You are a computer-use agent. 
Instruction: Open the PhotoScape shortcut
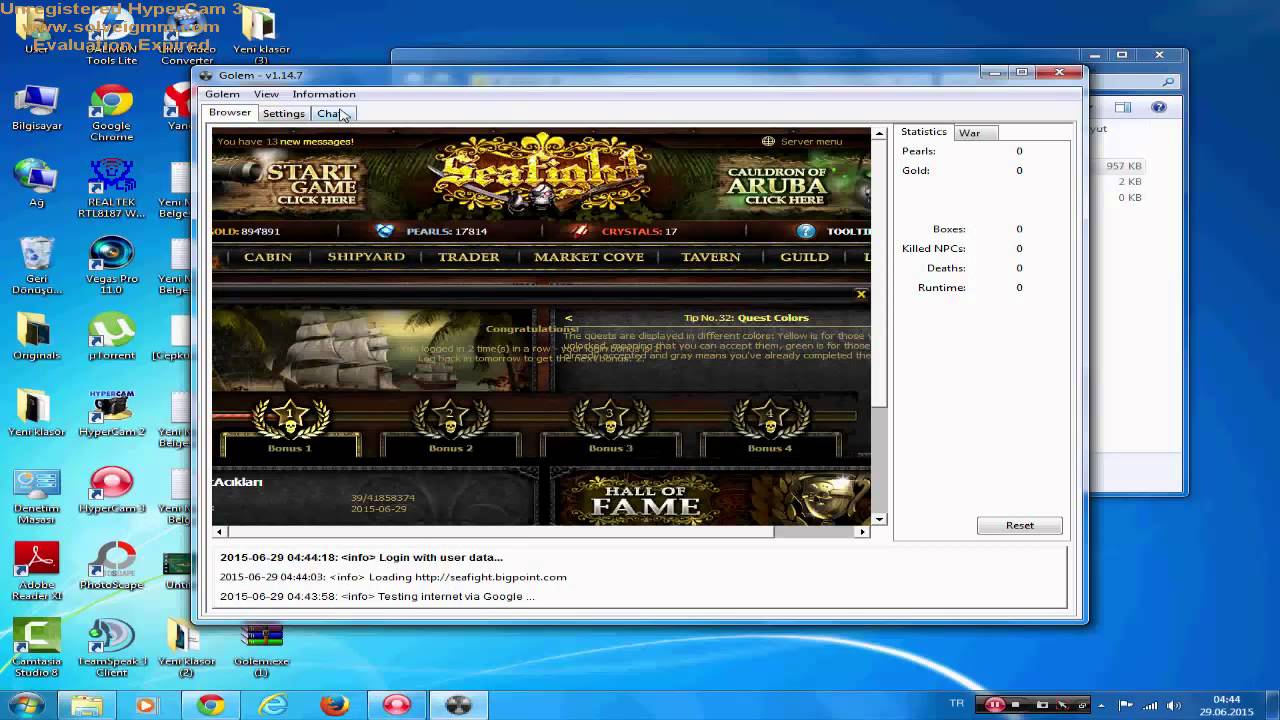tap(111, 566)
